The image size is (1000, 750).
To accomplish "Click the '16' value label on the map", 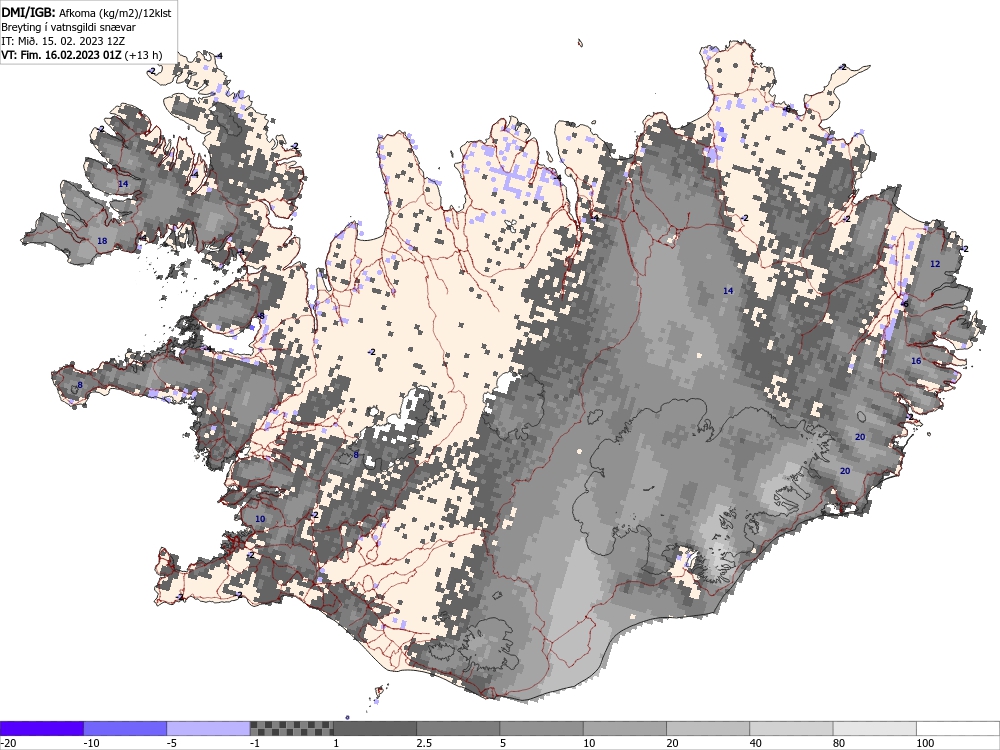I will tap(916, 361).
